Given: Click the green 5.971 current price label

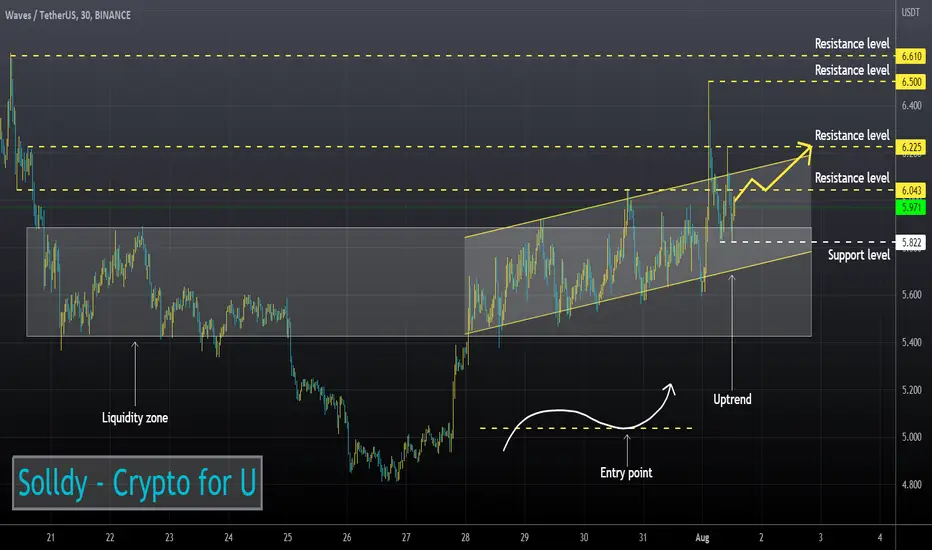Looking at the screenshot, I should coord(911,207).
